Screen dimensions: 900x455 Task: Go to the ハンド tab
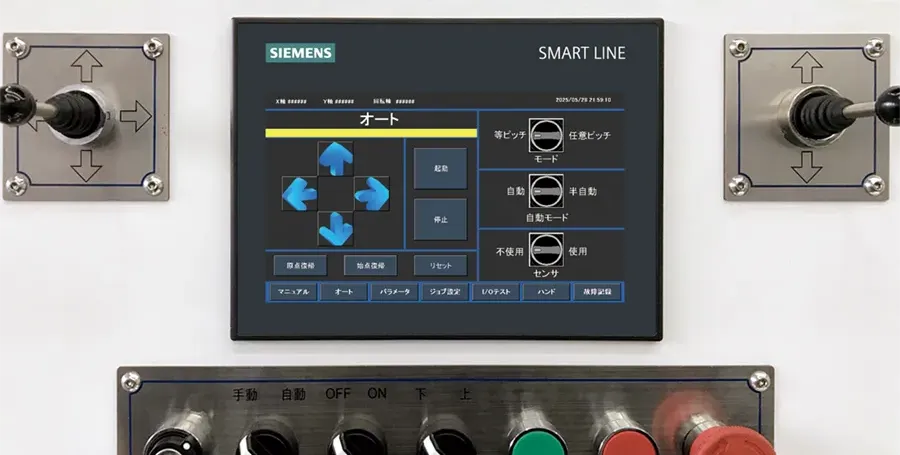point(546,292)
